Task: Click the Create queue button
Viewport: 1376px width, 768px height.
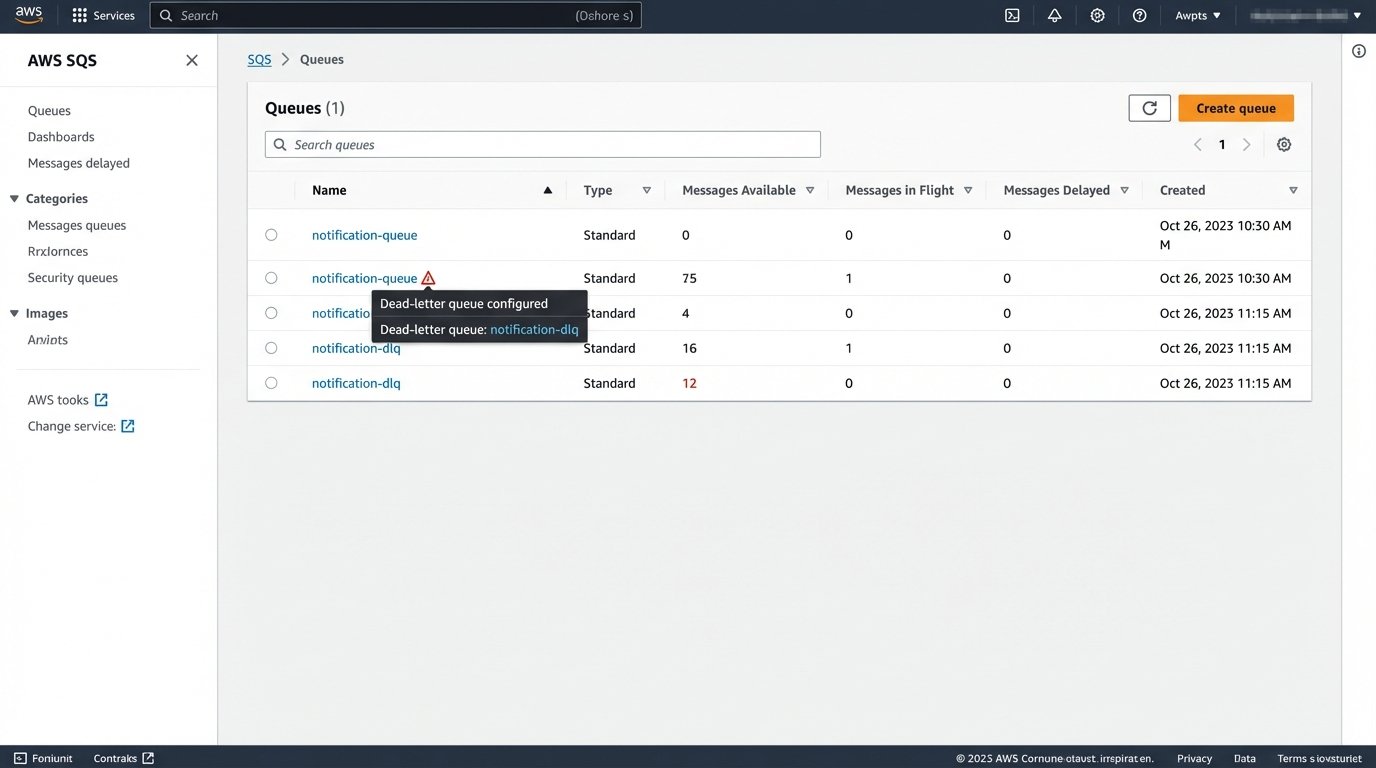Action: tap(1235, 108)
